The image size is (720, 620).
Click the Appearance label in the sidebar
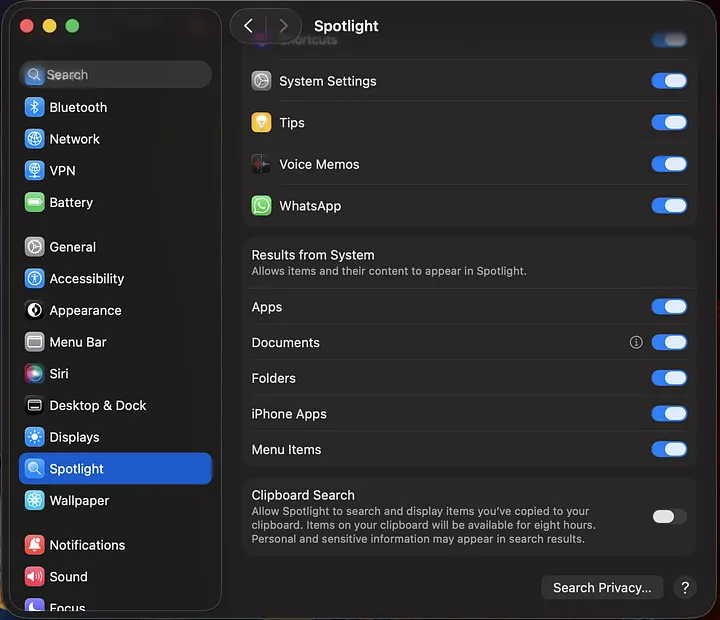85,311
